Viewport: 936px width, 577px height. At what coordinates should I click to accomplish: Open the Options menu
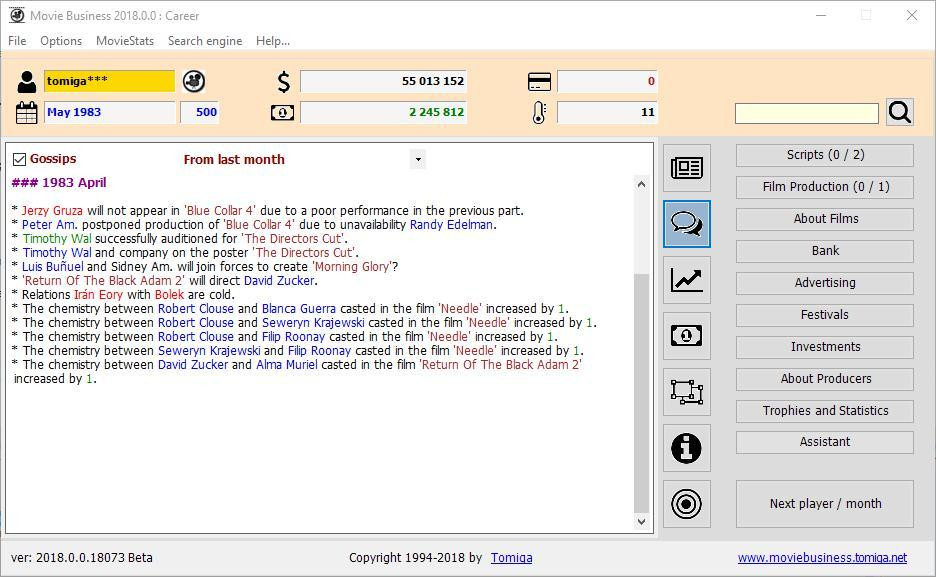[x=61, y=41]
